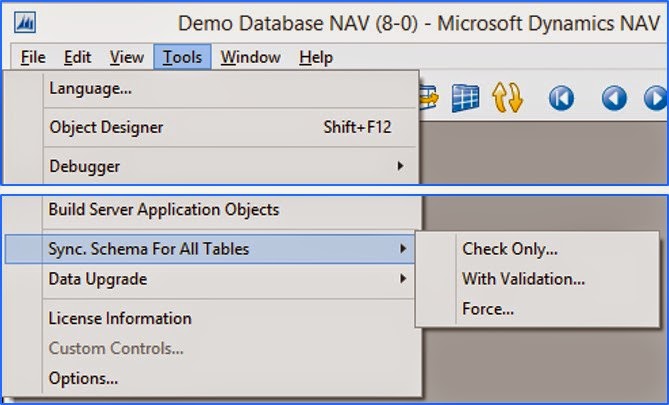Click the Microsoft Dynamics NAV app icon
The height and width of the screenshot is (405, 669).
(x=25, y=22)
